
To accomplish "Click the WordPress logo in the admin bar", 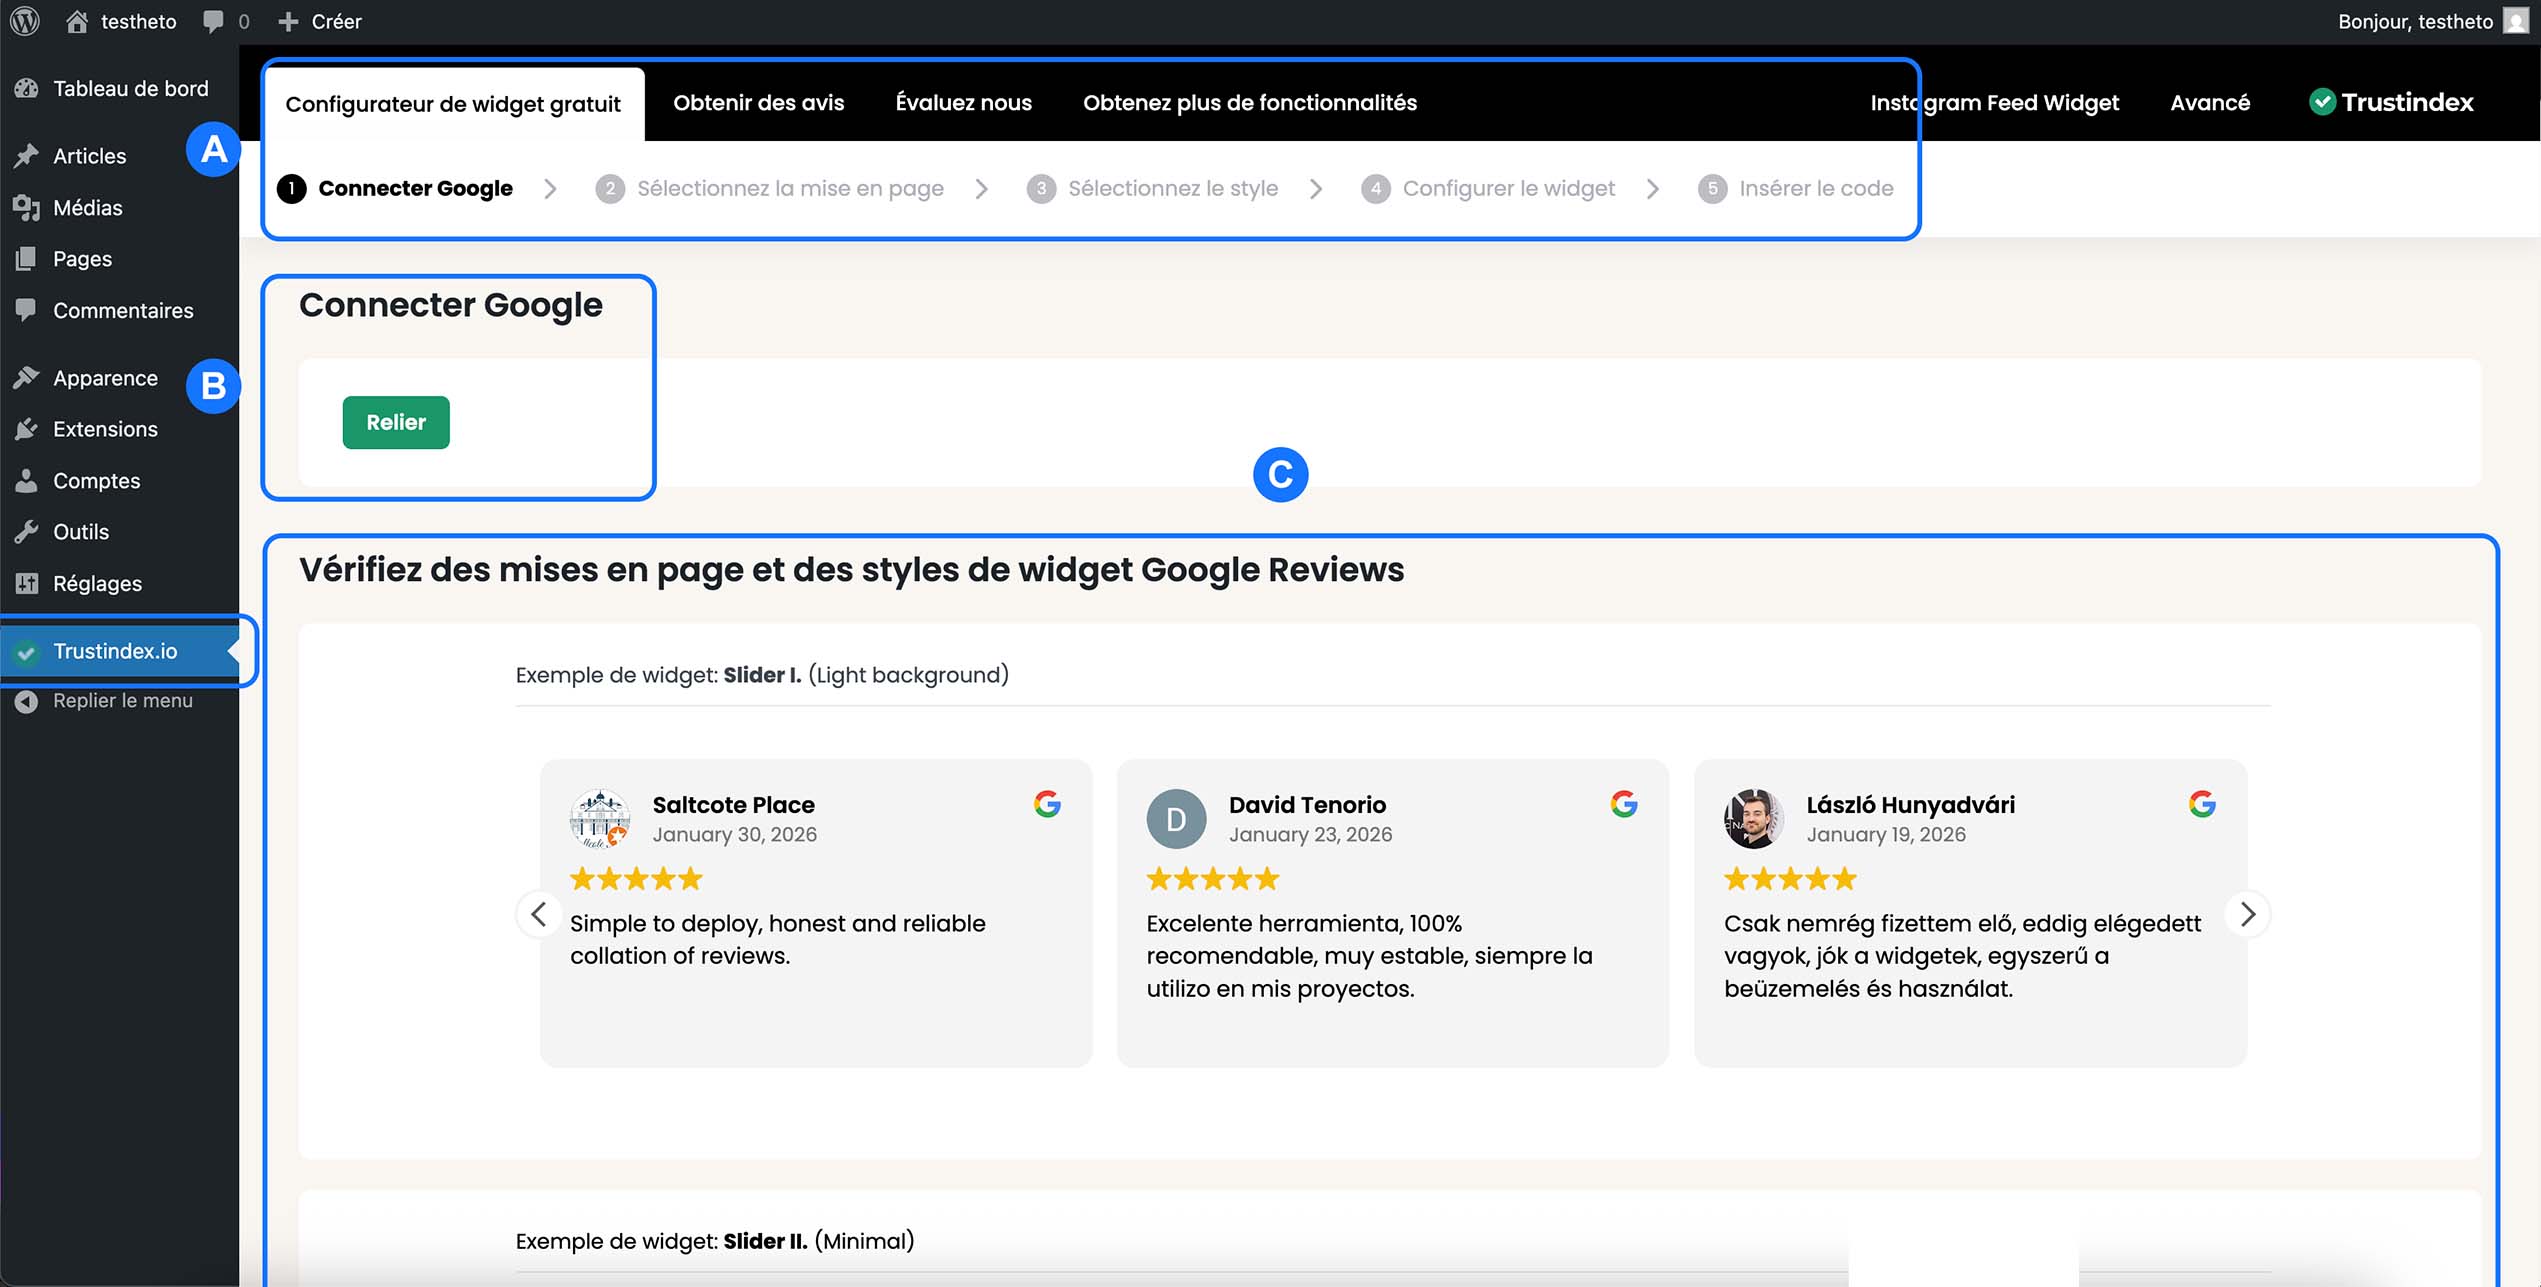I will point(24,21).
